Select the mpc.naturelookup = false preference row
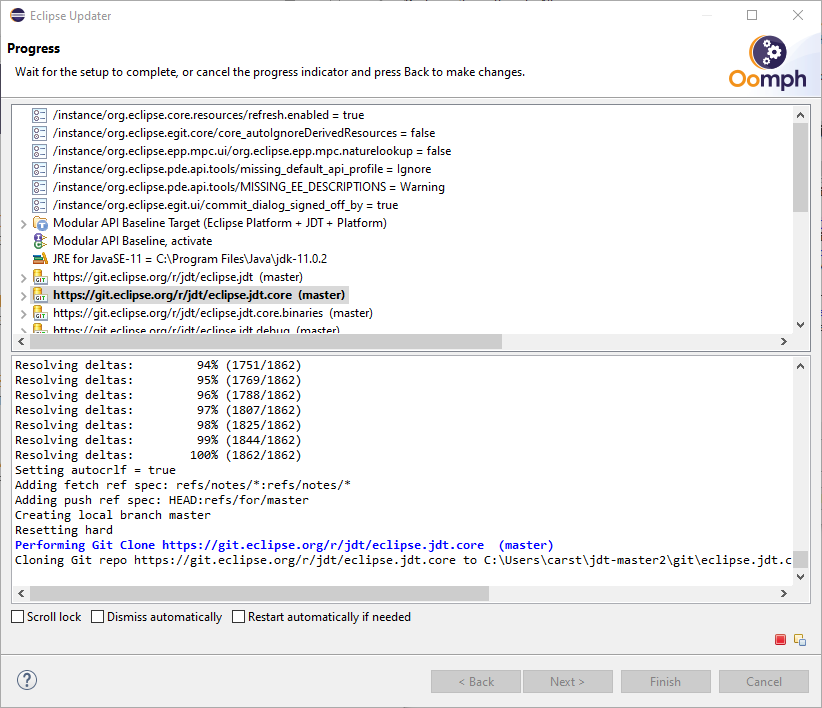This screenshot has width=822, height=708. tap(252, 151)
